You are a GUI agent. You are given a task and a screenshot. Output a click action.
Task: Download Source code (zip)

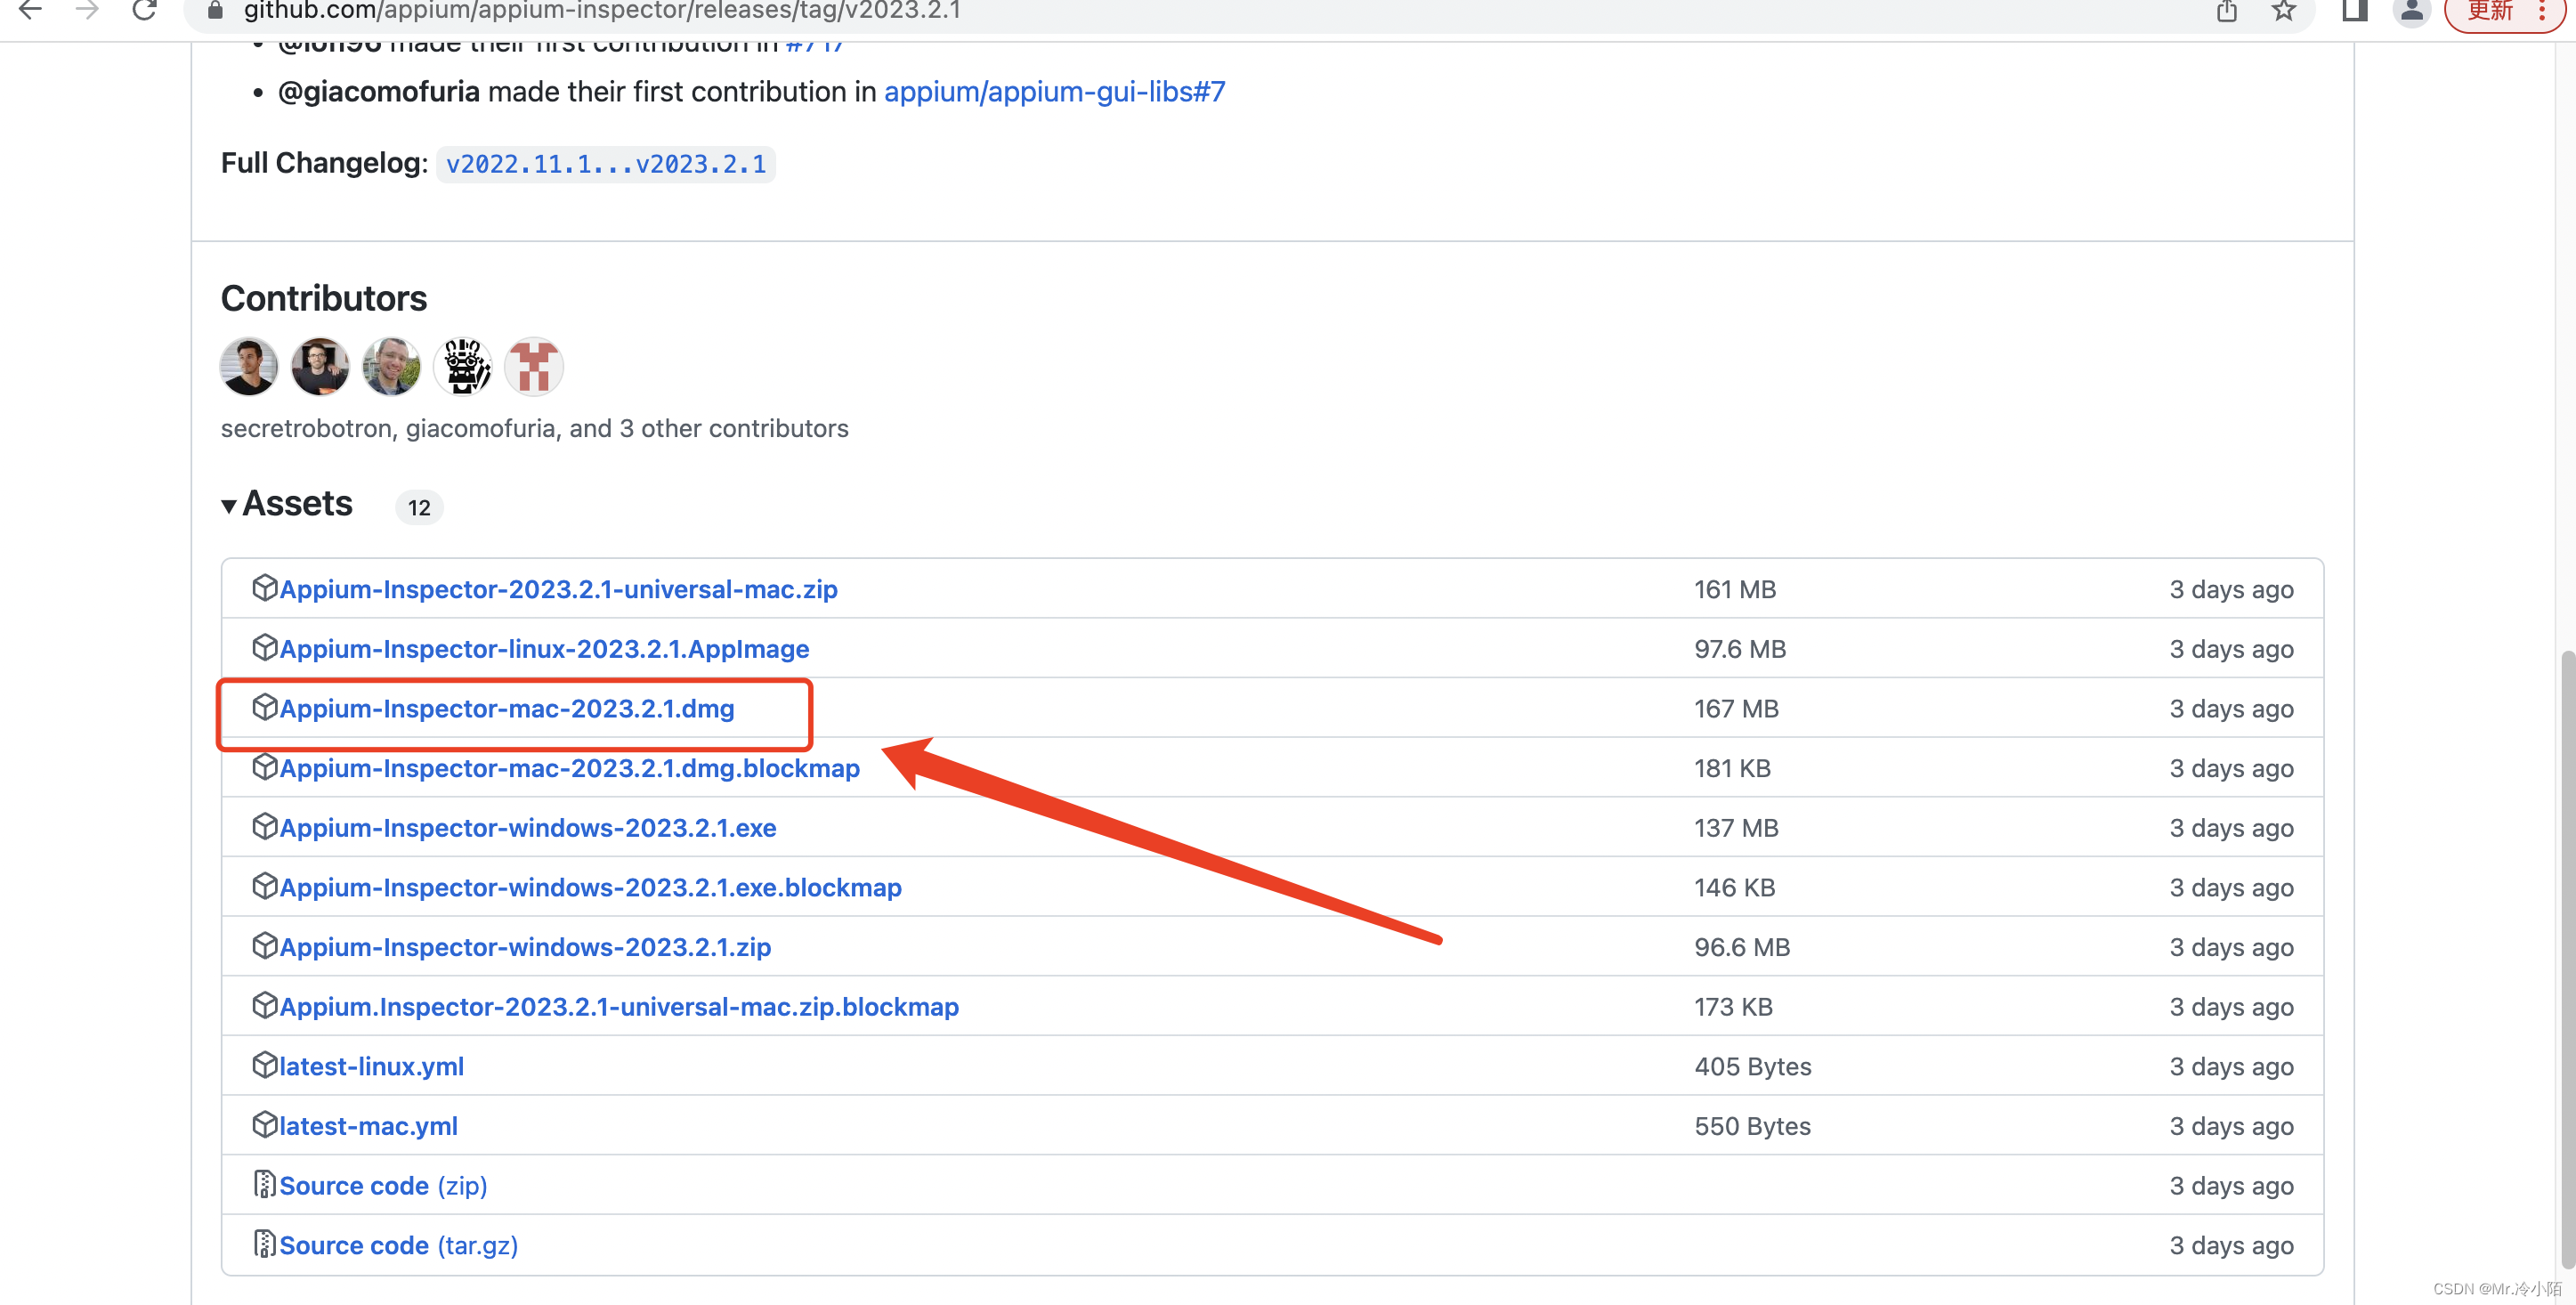tap(383, 1185)
